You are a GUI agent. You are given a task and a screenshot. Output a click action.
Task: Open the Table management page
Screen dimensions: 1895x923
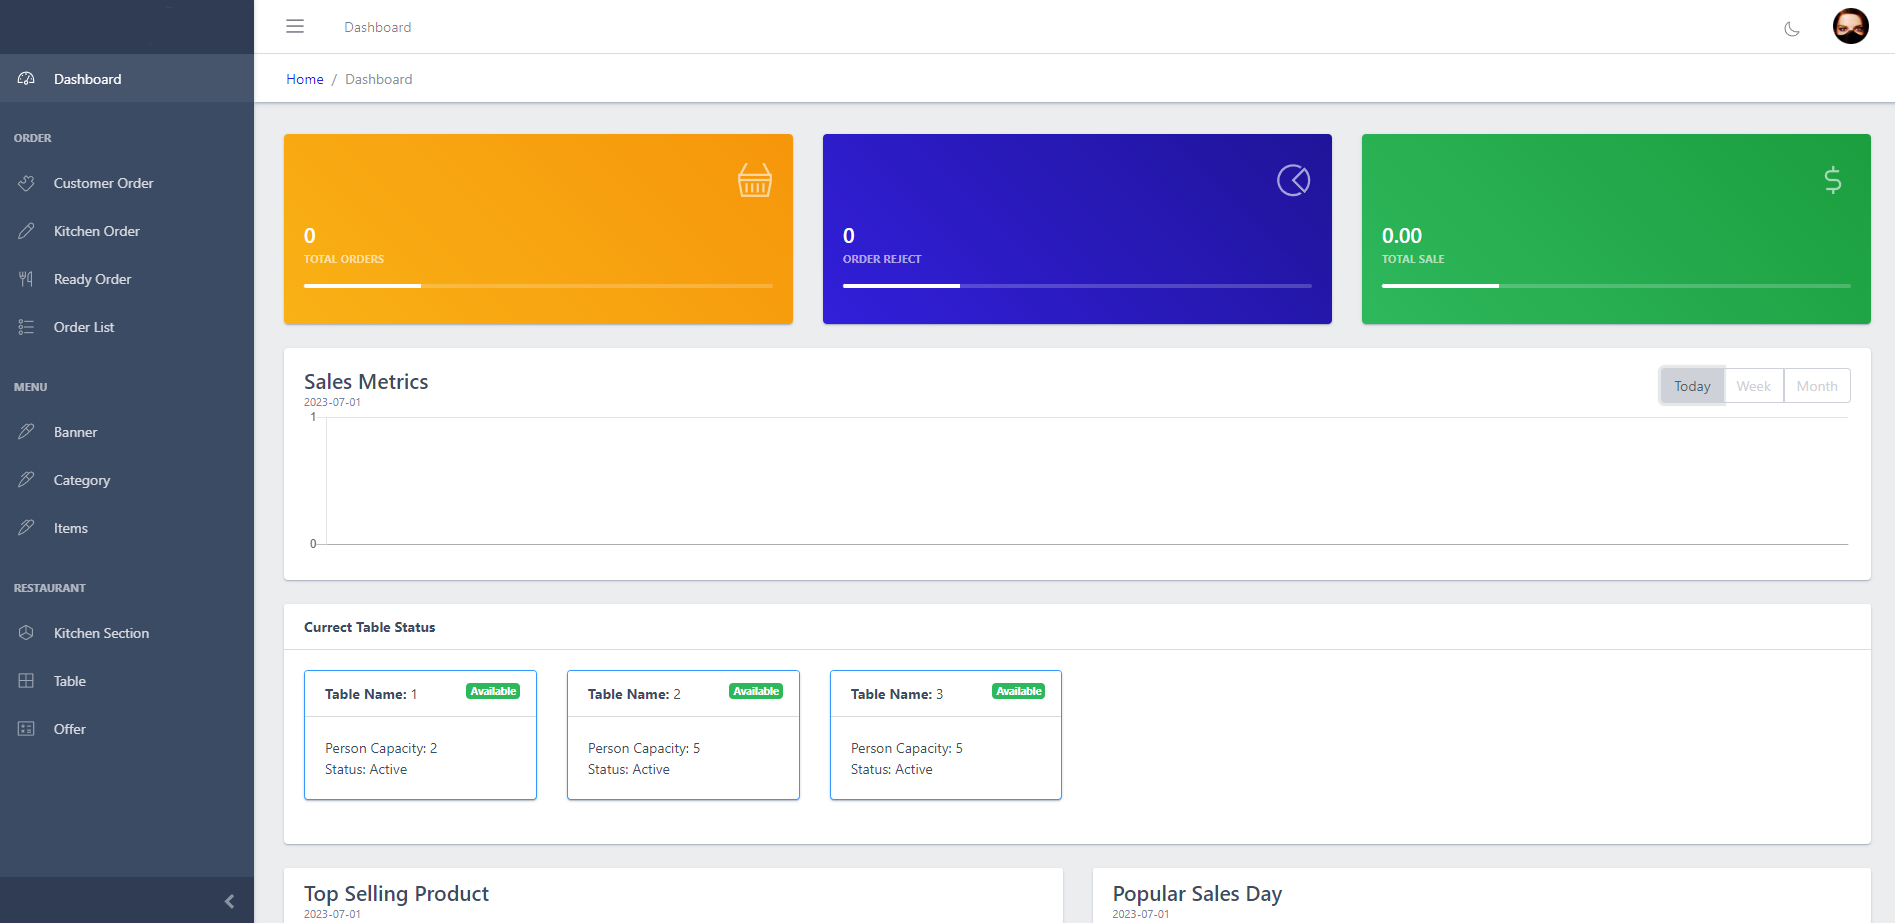click(127, 681)
